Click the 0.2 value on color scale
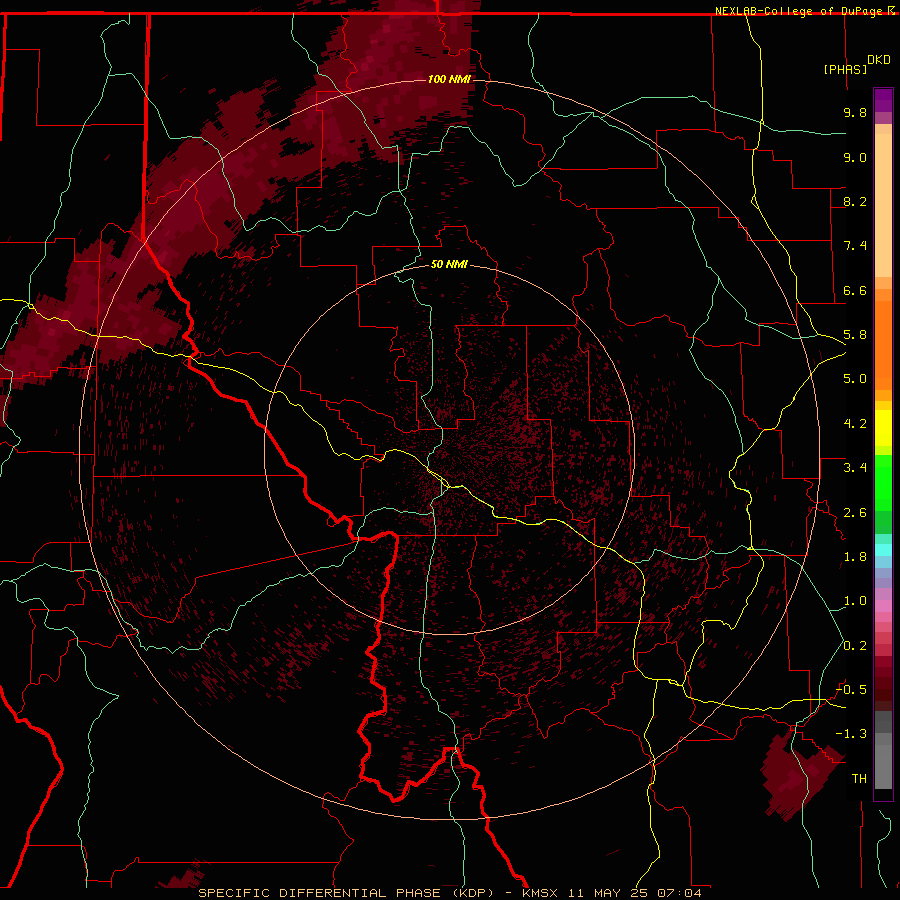The image size is (900, 900). click(x=855, y=646)
